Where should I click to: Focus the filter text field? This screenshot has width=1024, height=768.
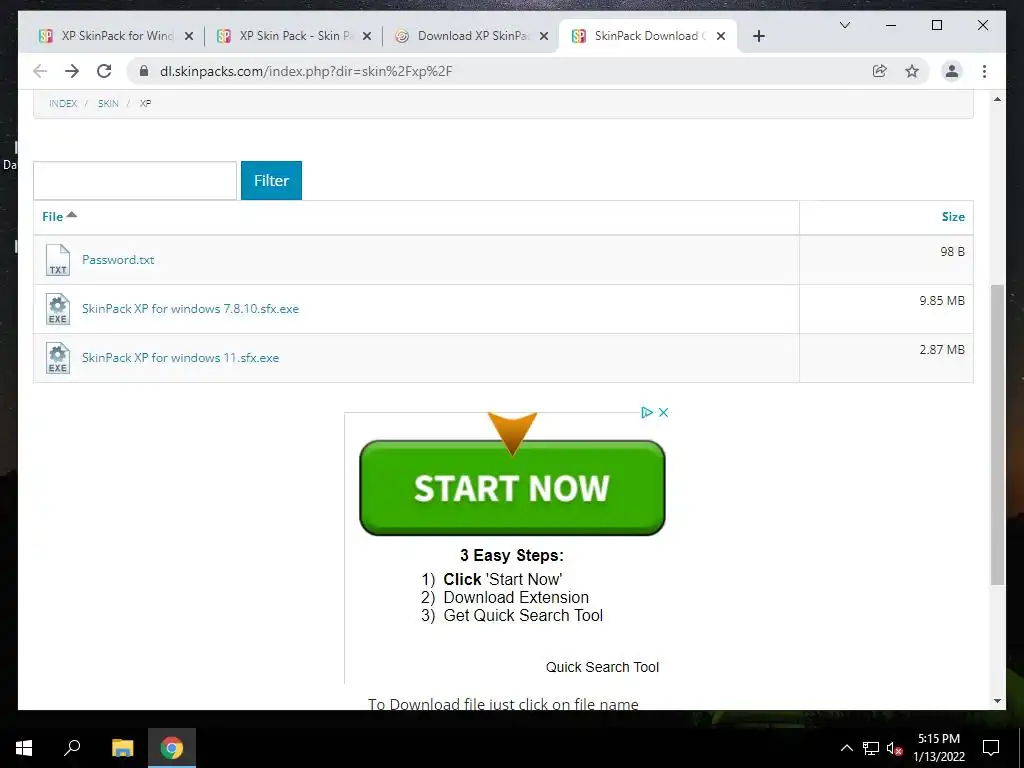(135, 180)
